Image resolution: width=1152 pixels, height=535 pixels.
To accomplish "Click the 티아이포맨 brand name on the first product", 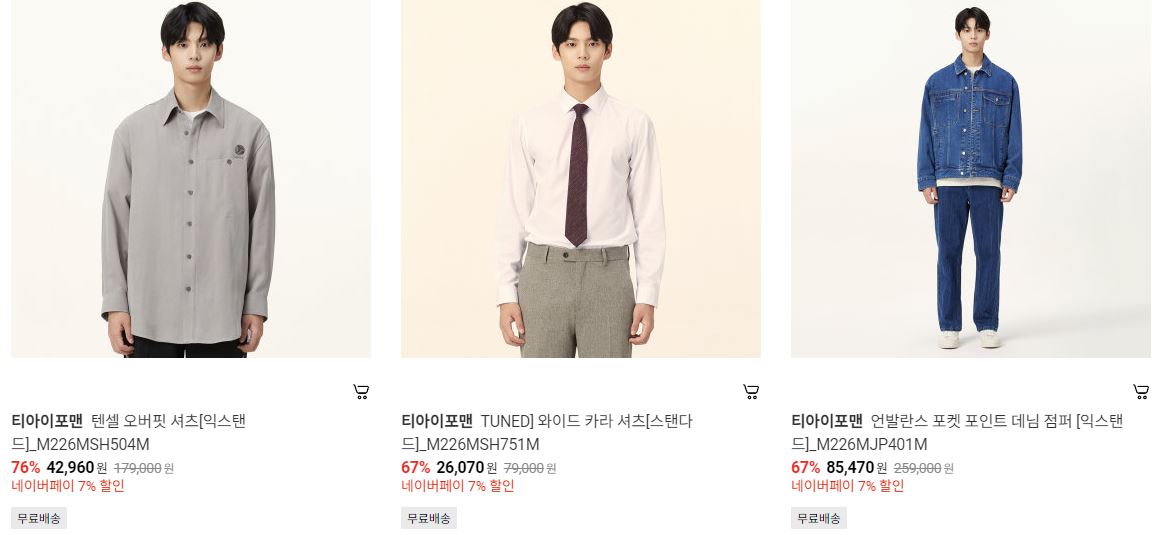I will click(x=47, y=421).
